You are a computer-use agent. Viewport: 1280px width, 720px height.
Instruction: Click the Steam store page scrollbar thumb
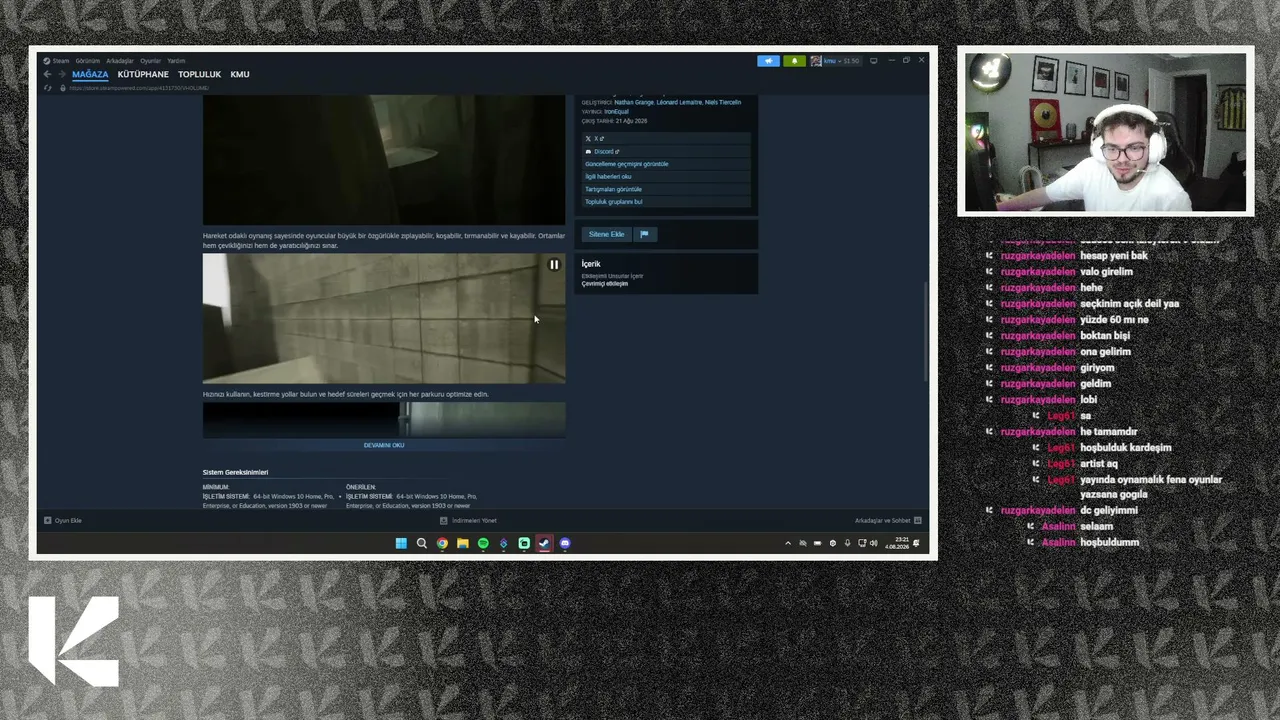(927, 330)
